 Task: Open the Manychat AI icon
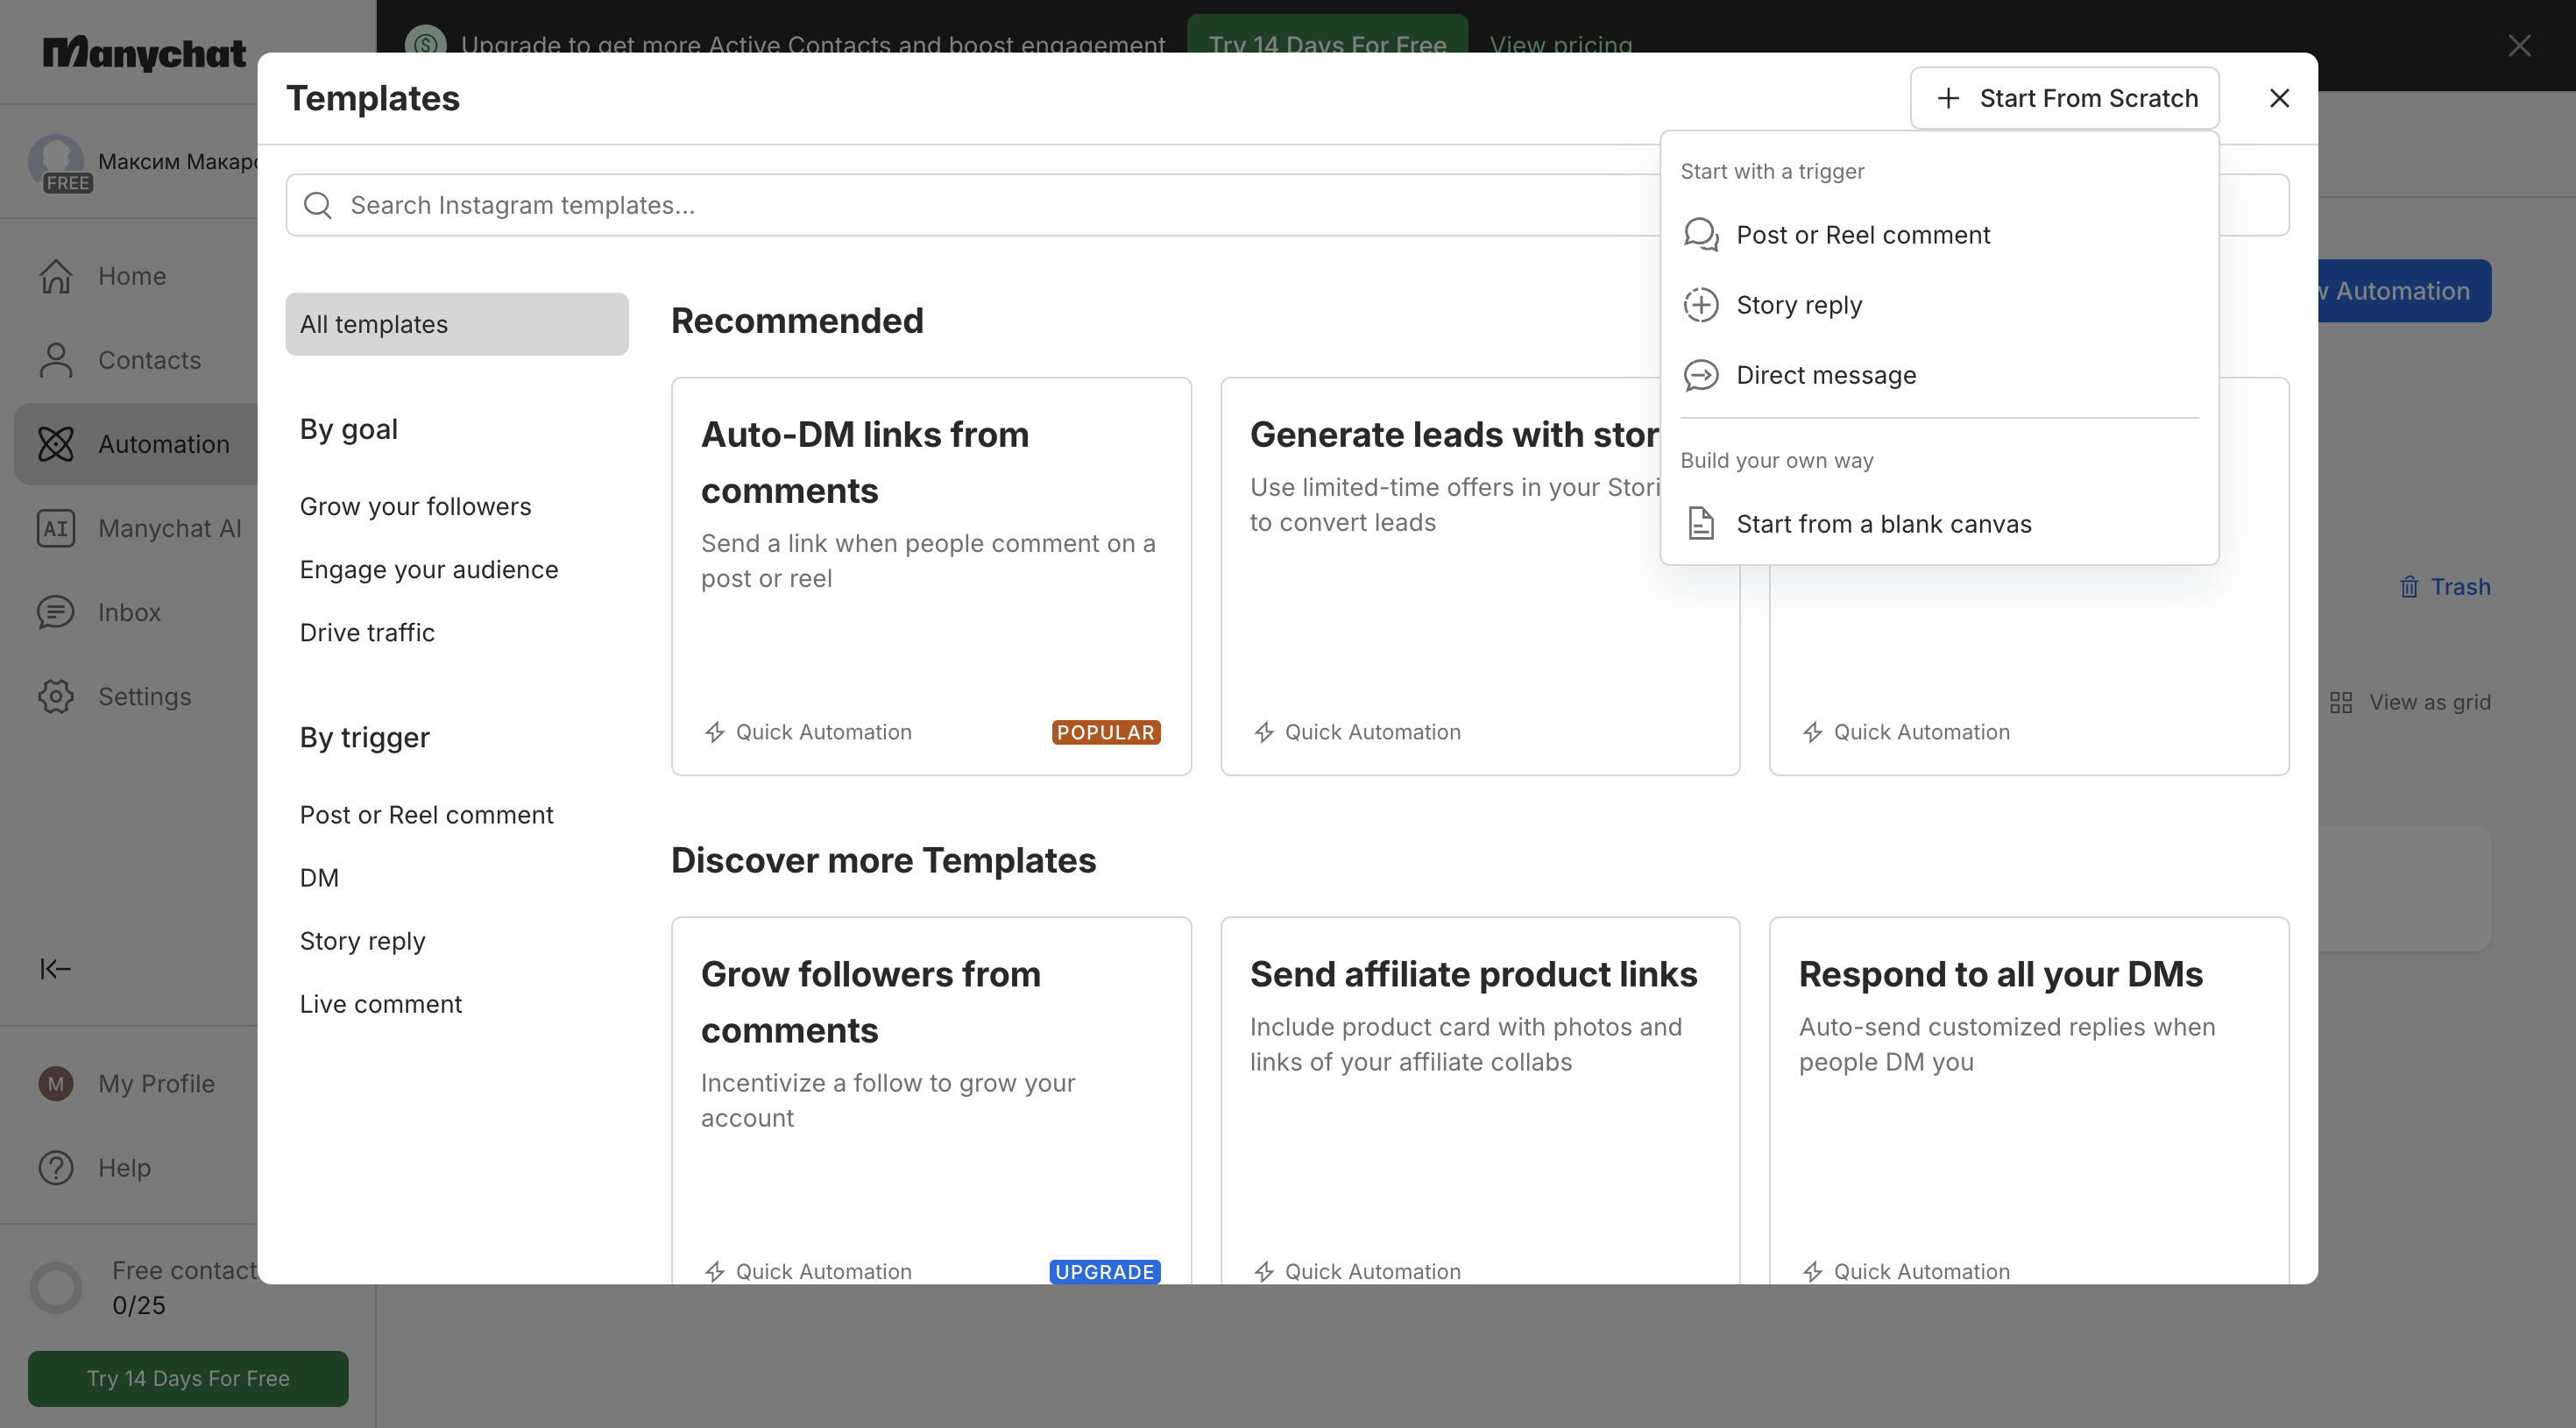coord(56,528)
